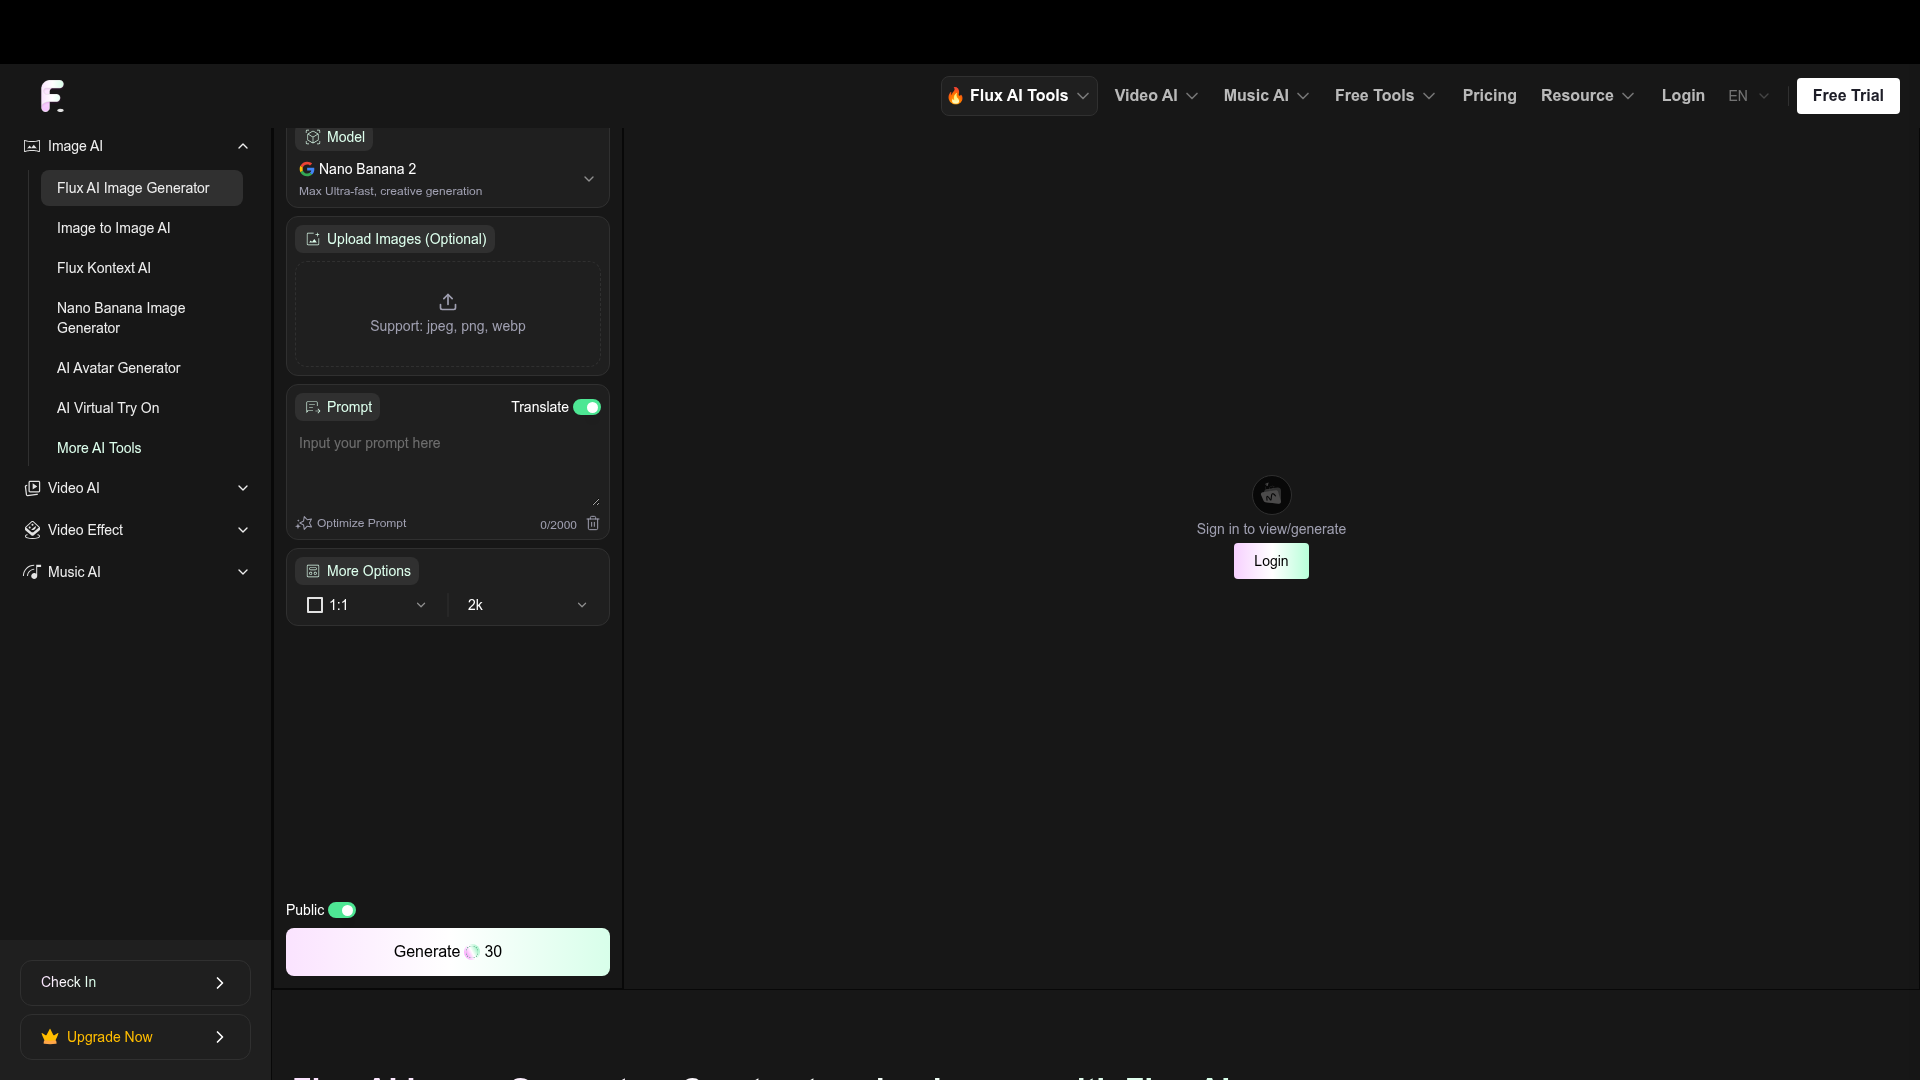Toggle the Public switch

coord(342,910)
